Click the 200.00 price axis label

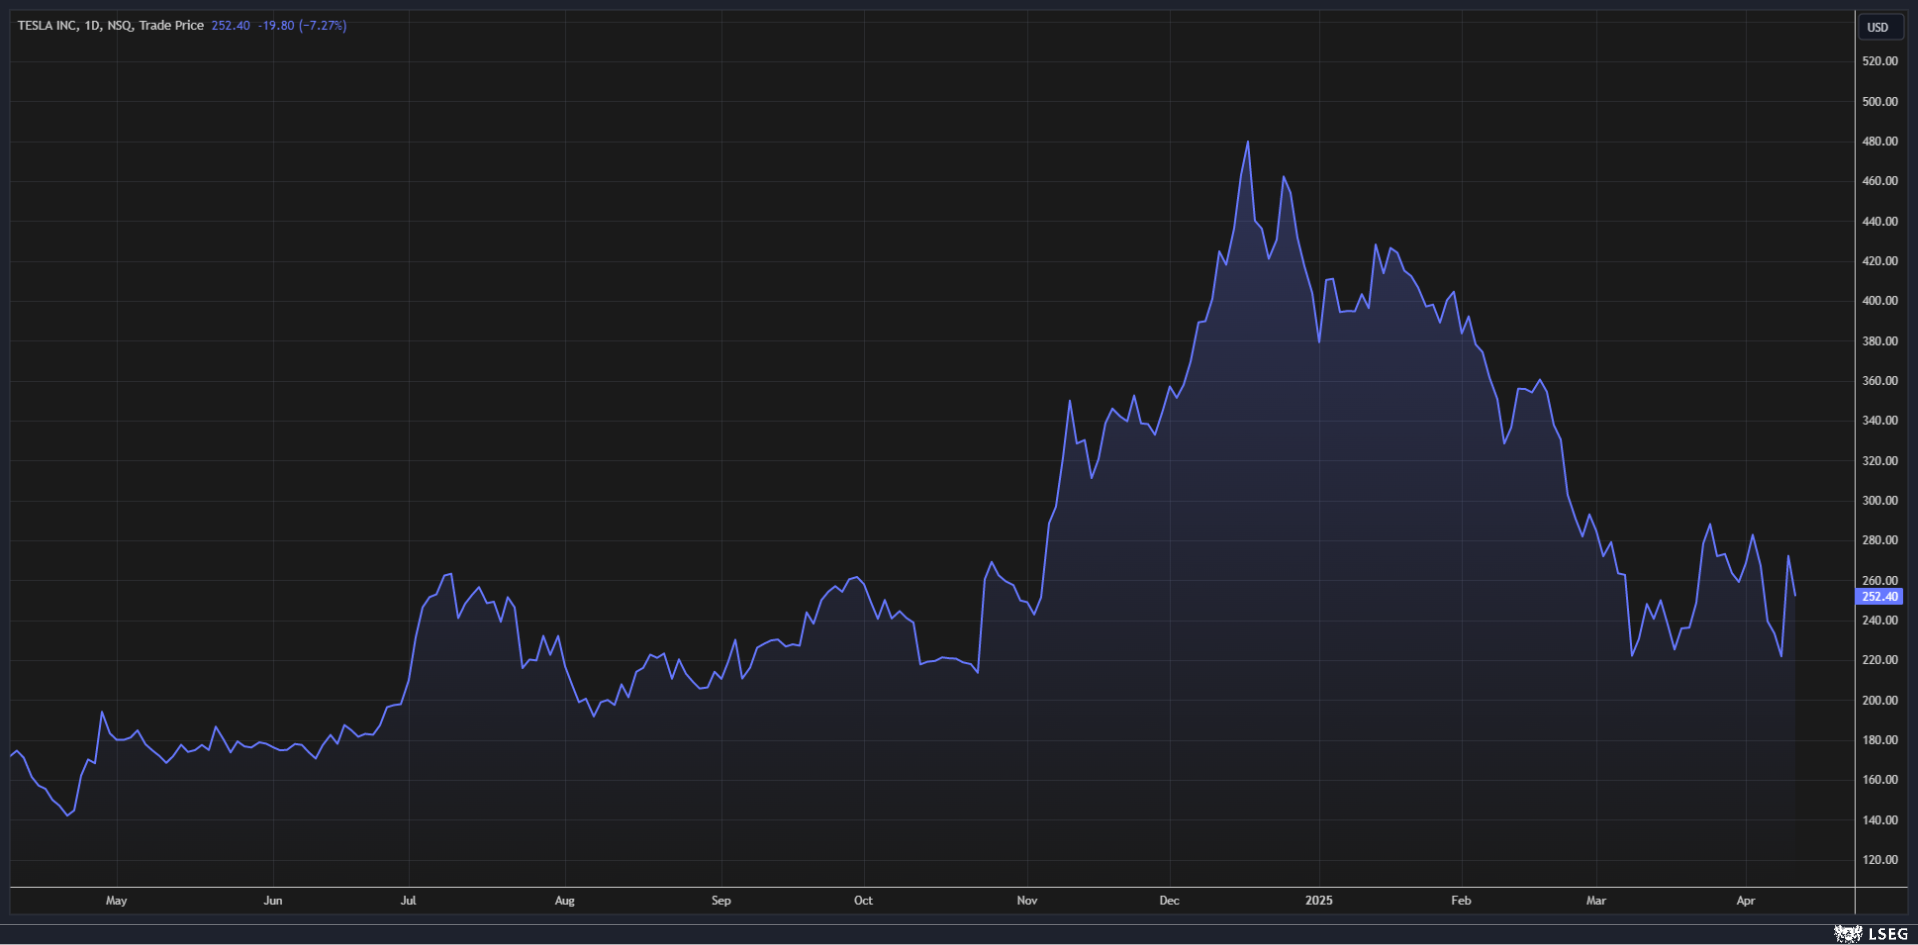[x=1880, y=700]
